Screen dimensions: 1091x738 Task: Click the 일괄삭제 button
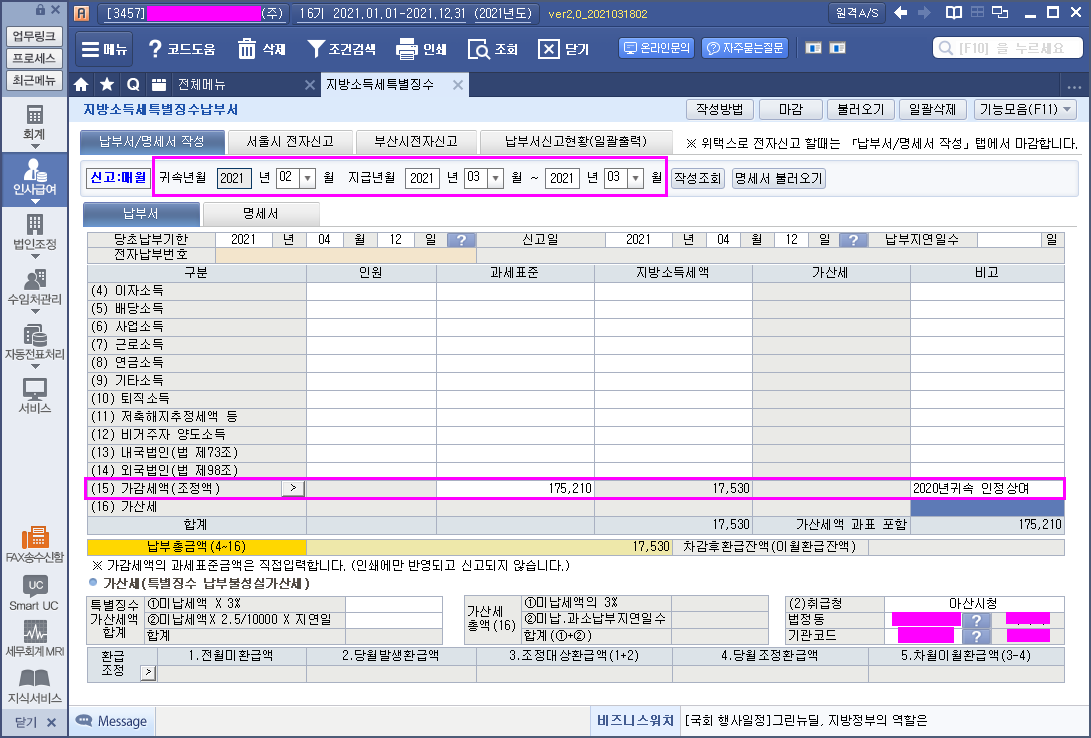pos(932,109)
